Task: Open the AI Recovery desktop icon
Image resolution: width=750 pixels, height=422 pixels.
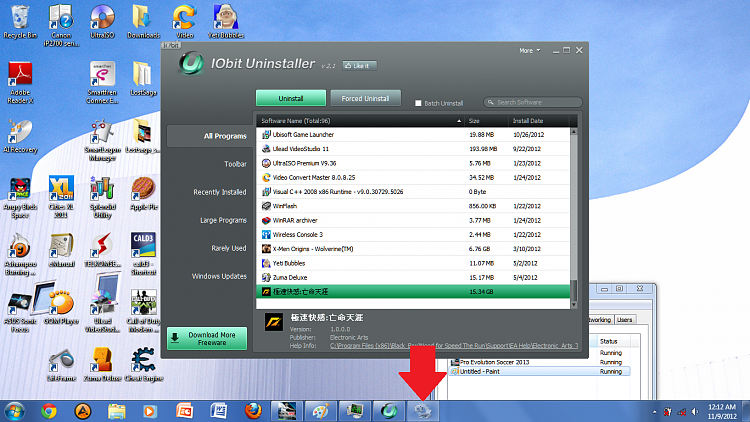Action: (x=20, y=136)
